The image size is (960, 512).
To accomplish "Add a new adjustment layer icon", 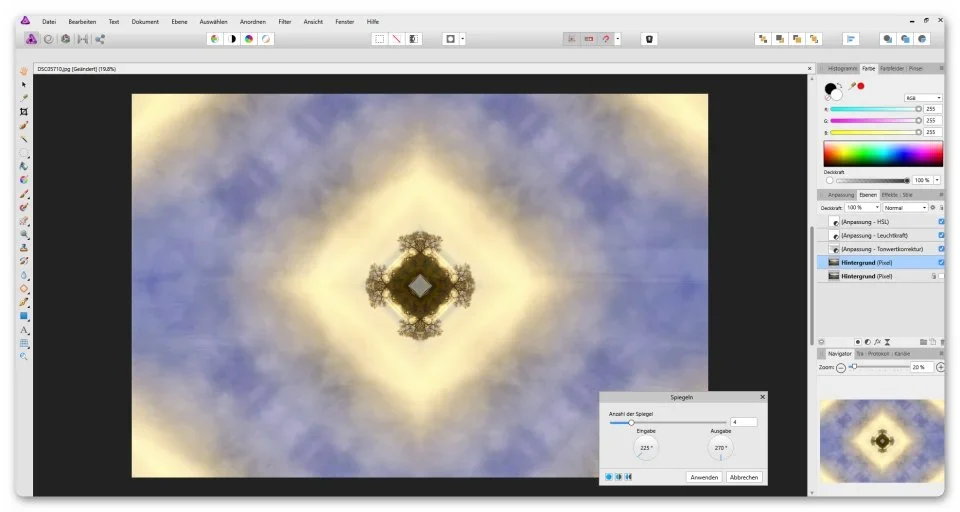I will pyautogui.click(x=868, y=342).
